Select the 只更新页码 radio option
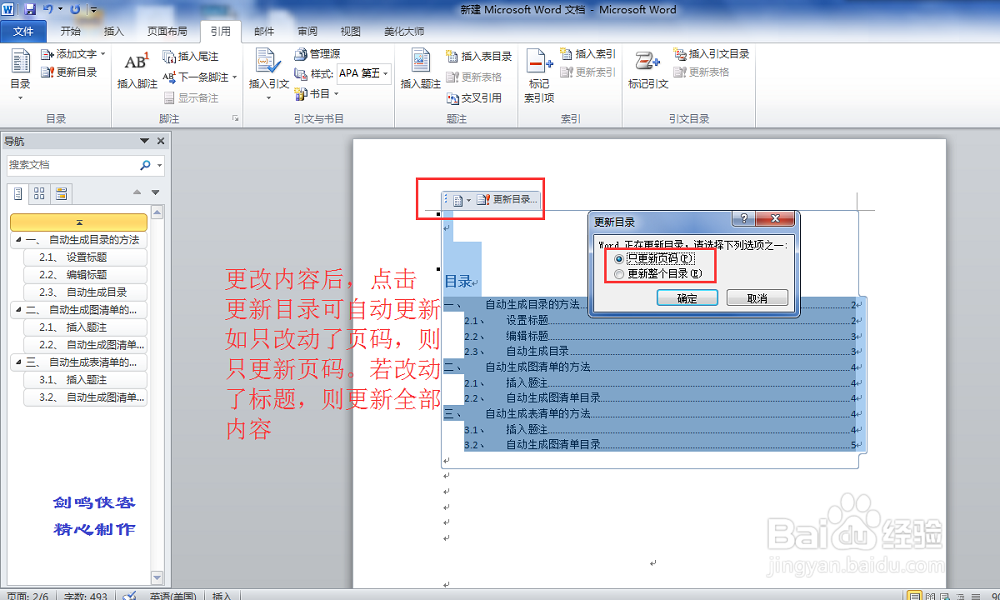 click(x=619, y=259)
